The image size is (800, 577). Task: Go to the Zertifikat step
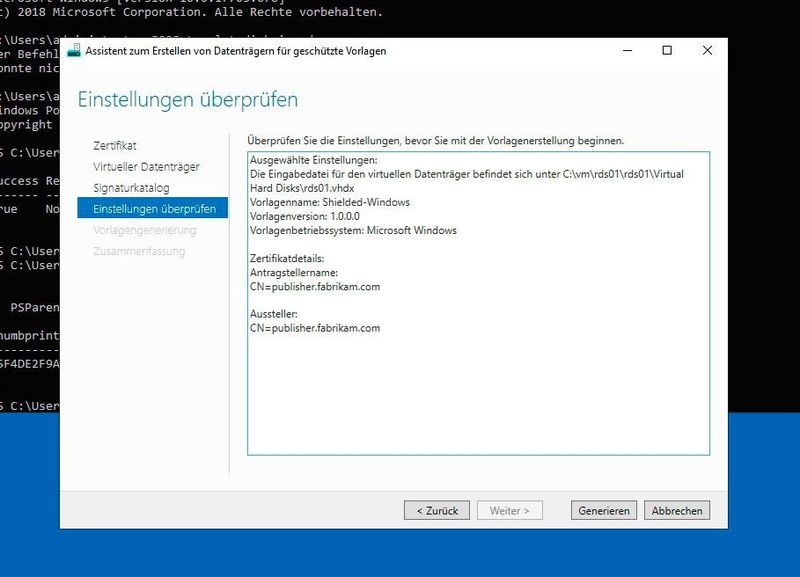[x=115, y=145]
